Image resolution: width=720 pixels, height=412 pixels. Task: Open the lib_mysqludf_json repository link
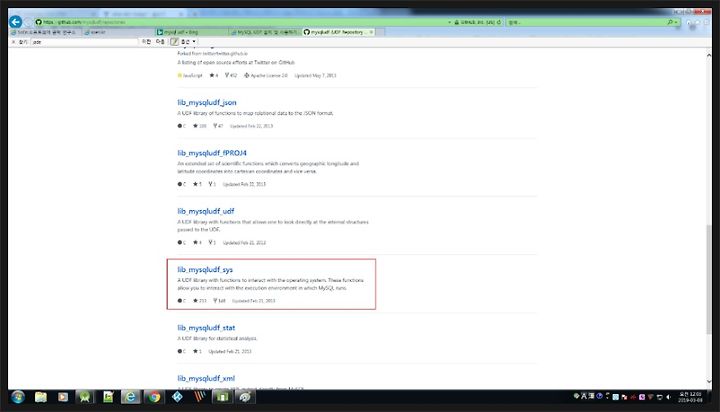tap(207, 102)
